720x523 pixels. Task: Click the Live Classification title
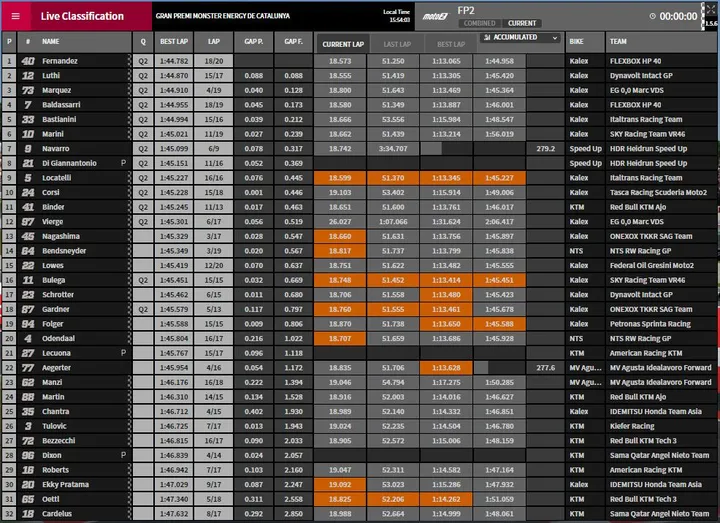[x=82, y=16]
